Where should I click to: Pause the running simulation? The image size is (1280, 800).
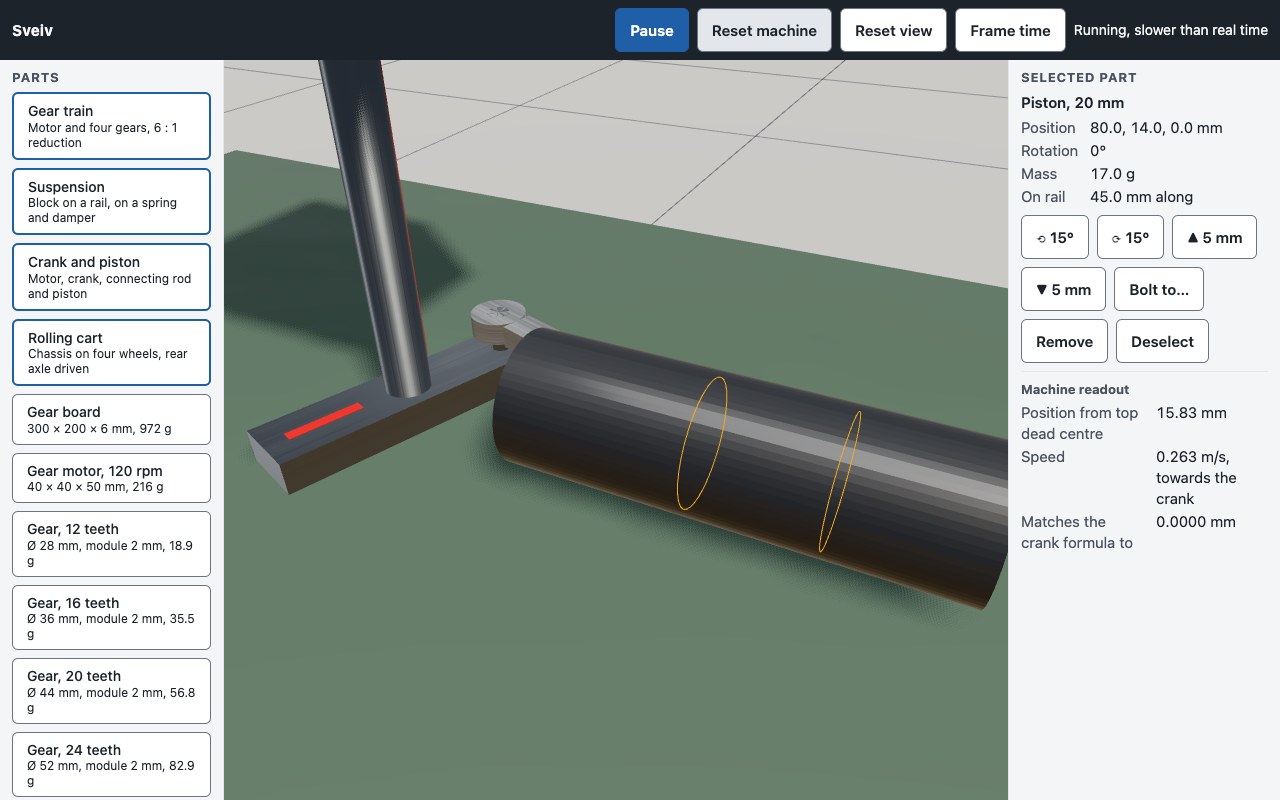652,30
